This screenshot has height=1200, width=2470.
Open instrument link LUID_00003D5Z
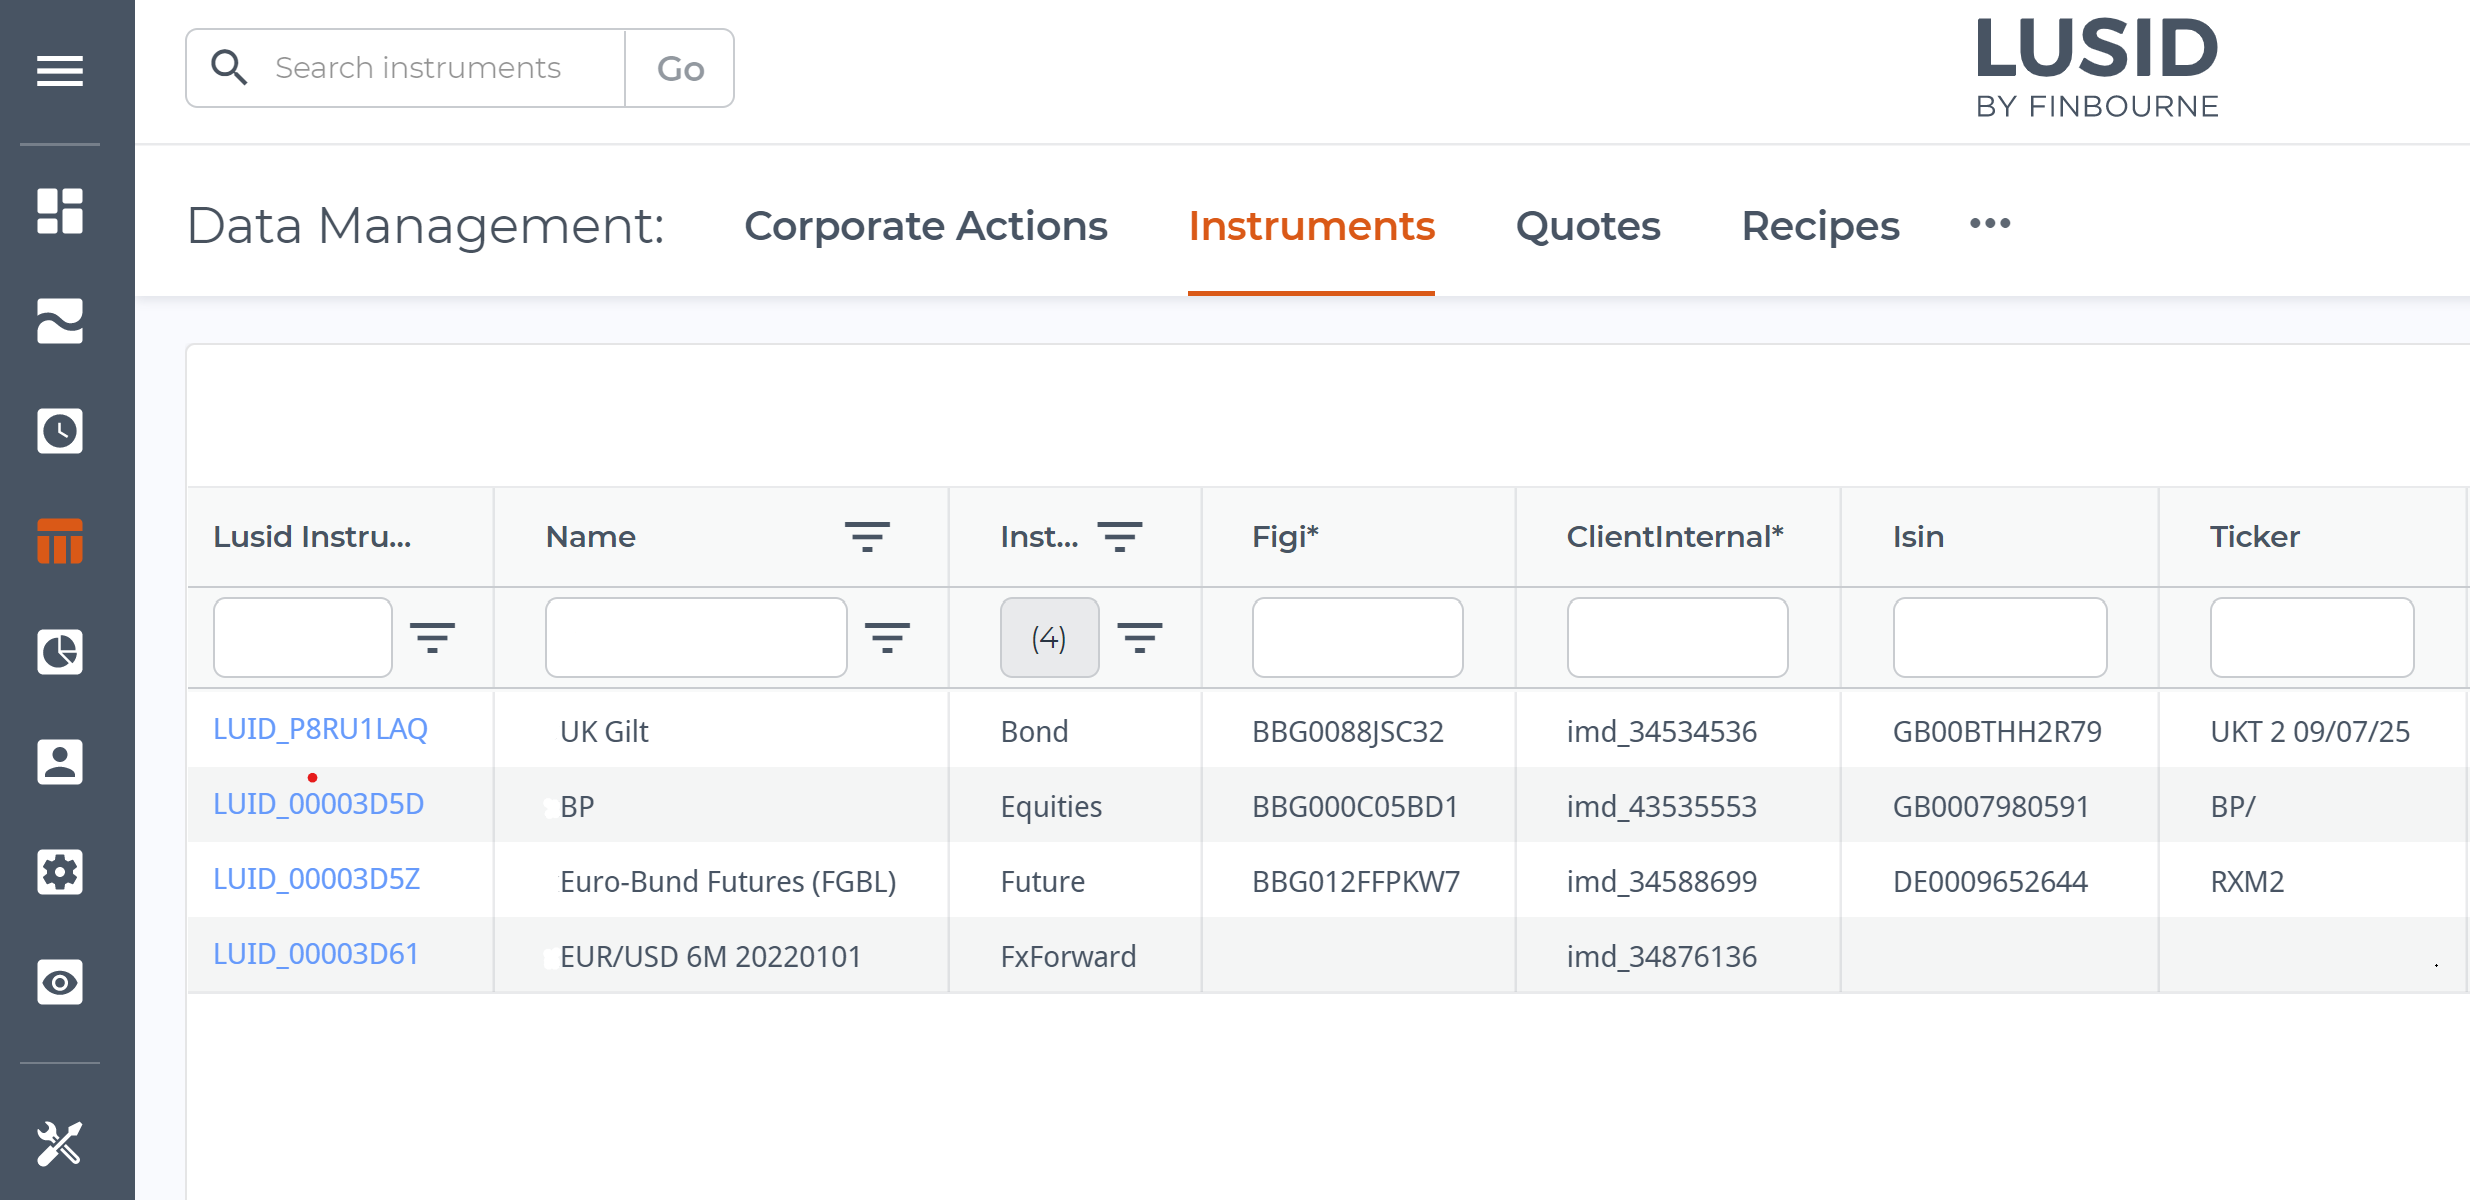pos(316,879)
